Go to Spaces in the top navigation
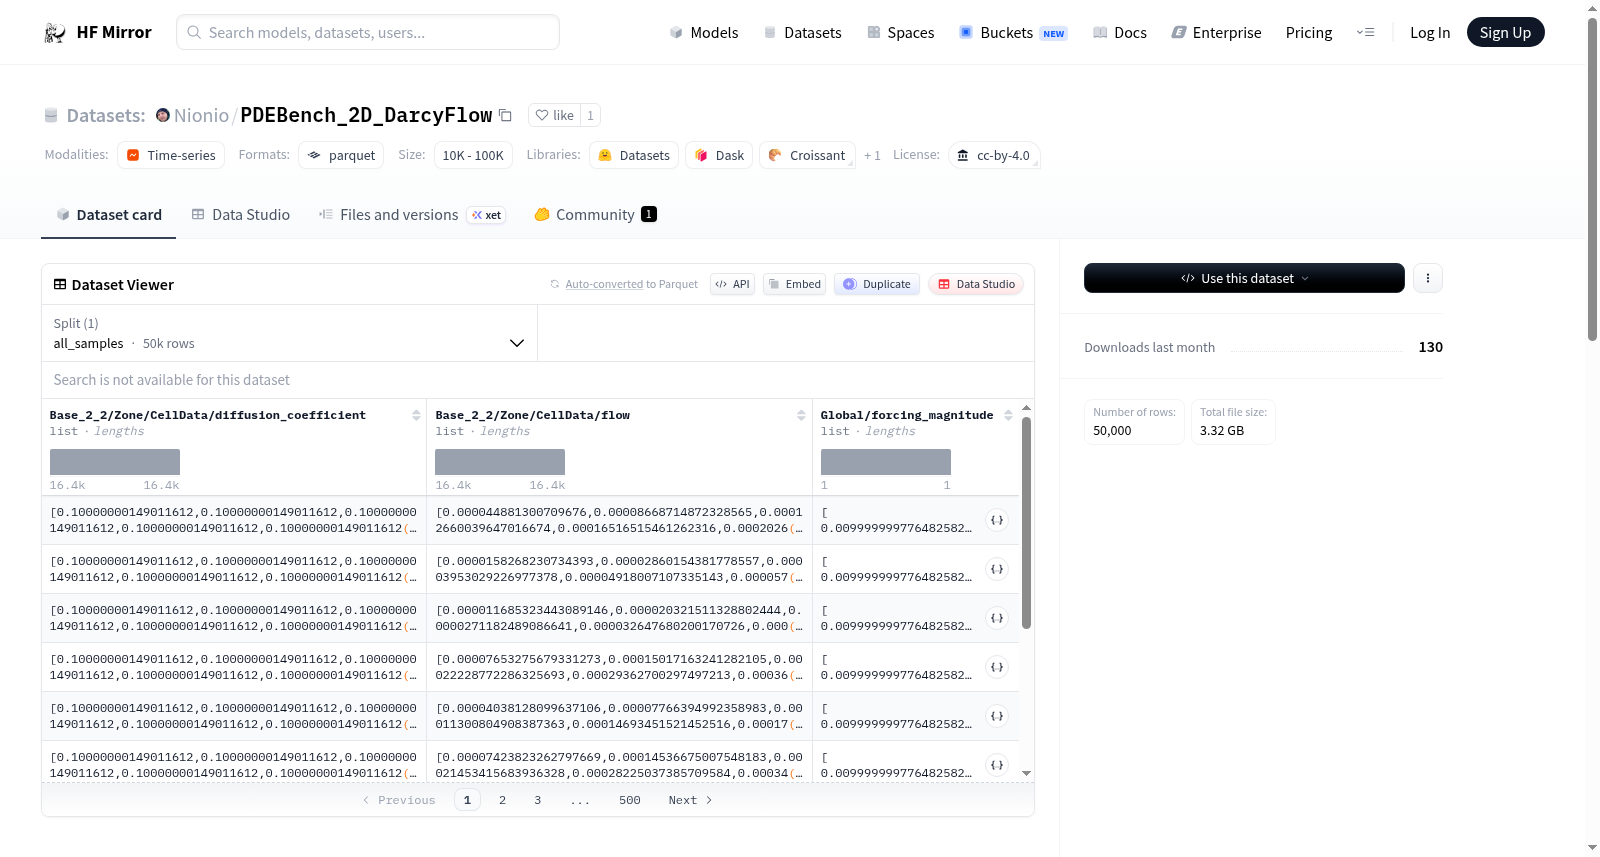Viewport: 1600px width, 857px height. (900, 32)
